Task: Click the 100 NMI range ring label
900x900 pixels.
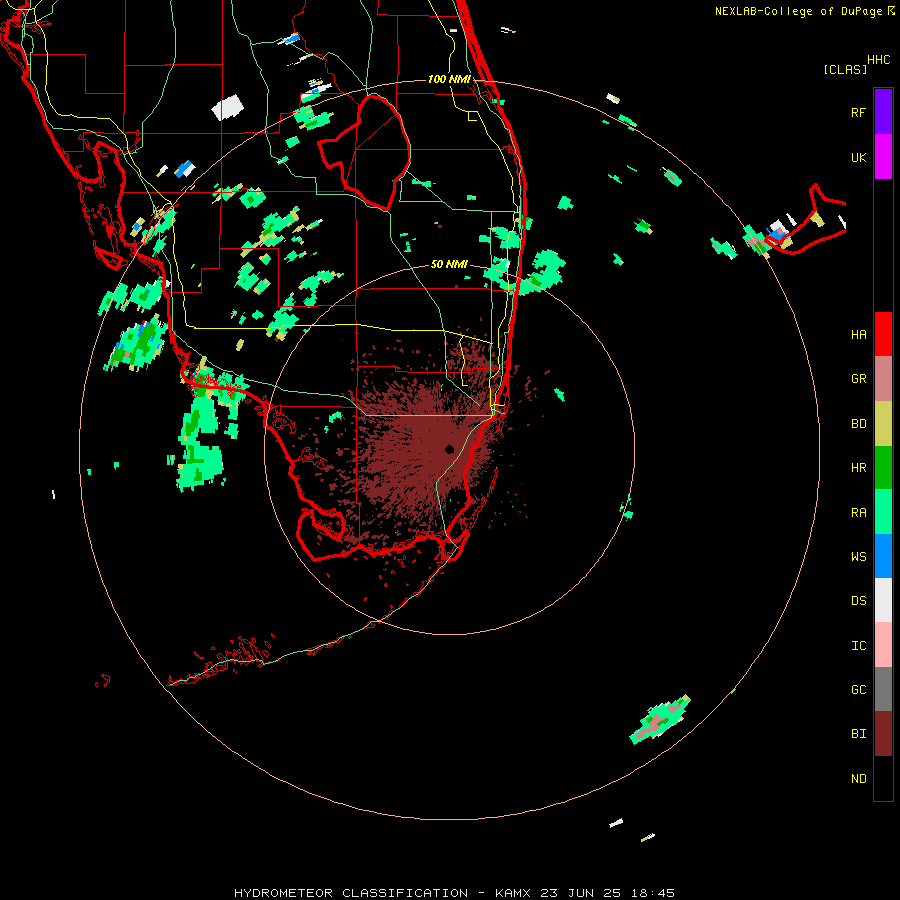Action: 449,79
